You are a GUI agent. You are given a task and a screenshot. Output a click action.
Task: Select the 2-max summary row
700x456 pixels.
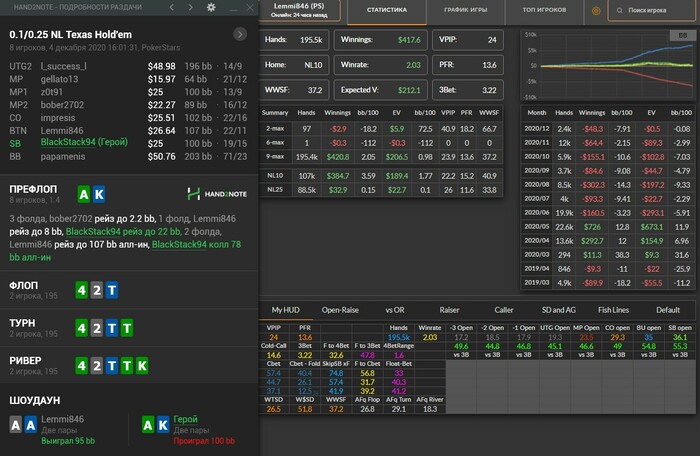point(381,129)
